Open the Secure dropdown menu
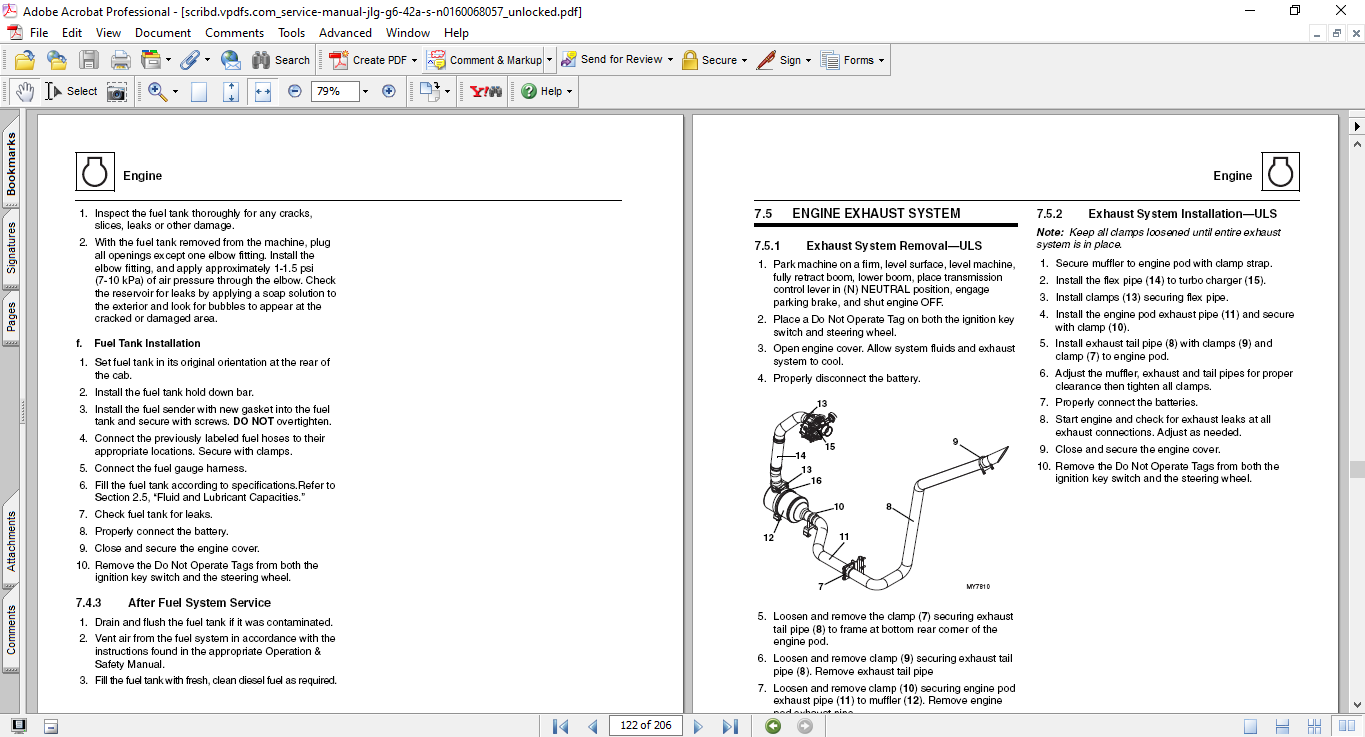The image size is (1365, 737). point(745,60)
